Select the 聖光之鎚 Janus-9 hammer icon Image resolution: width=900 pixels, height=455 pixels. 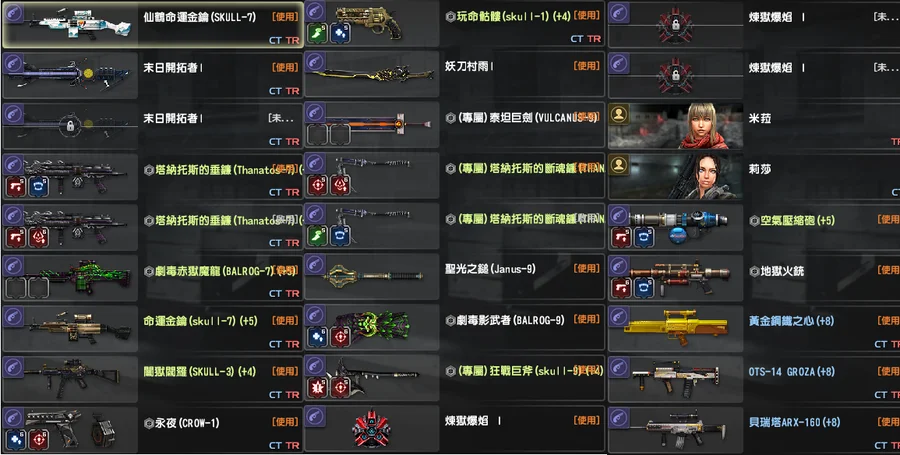[x=373, y=276]
